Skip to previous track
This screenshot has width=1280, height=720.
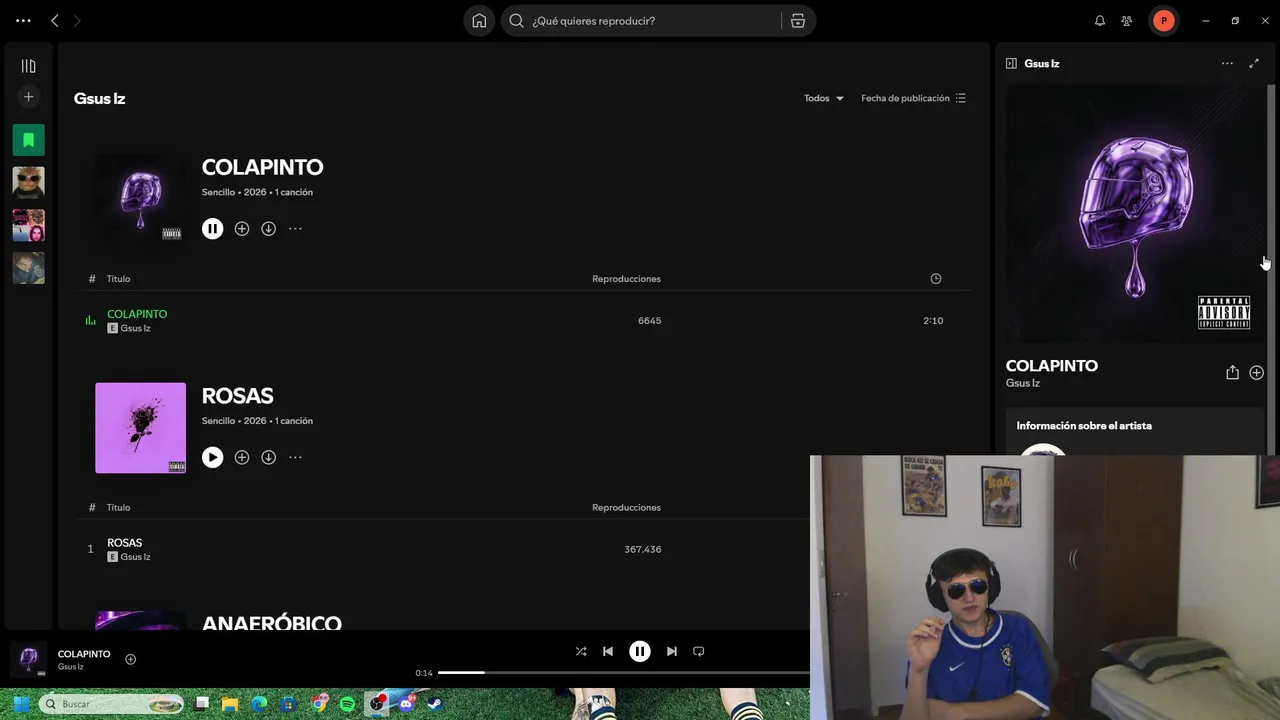608,651
